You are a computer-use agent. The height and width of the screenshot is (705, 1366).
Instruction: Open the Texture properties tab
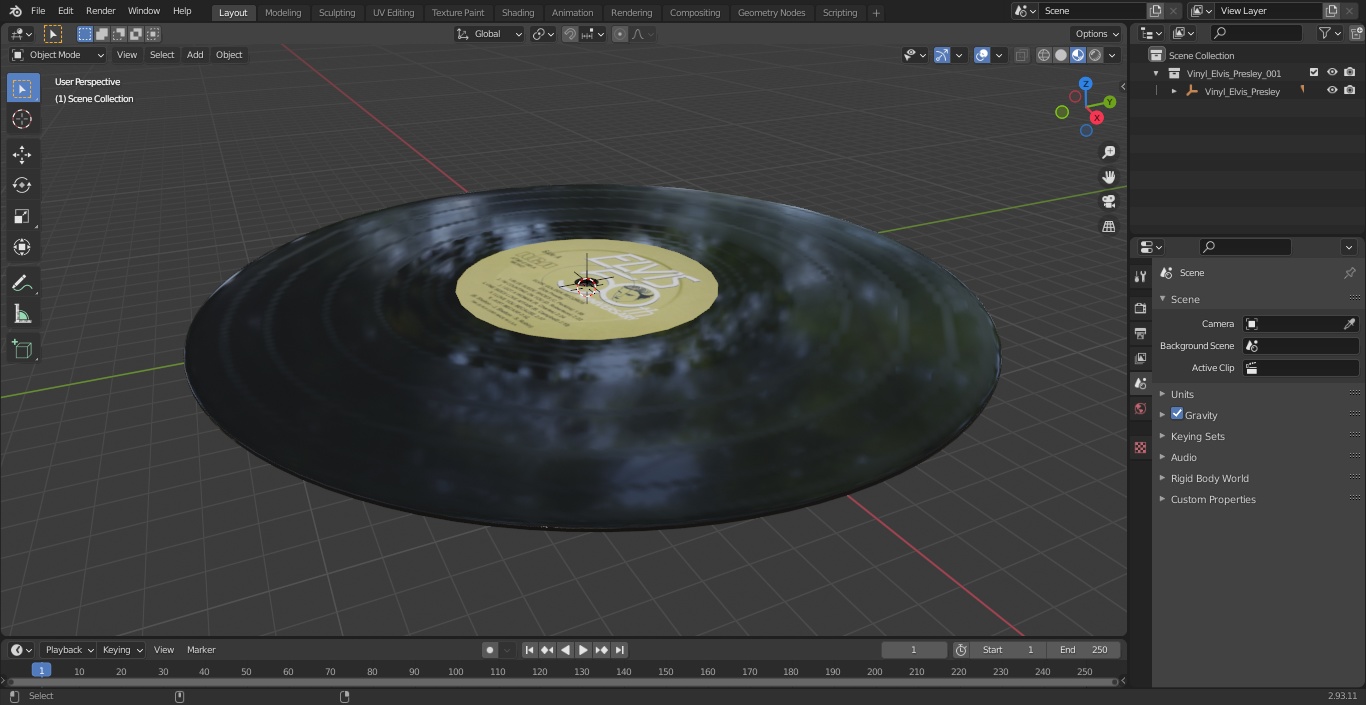pyautogui.click(x=1140, y=447)
